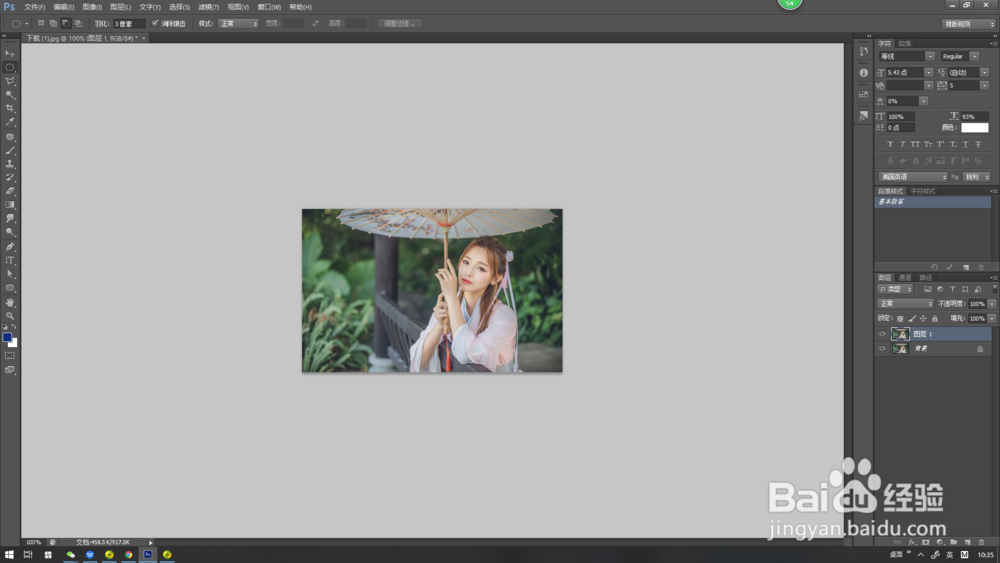1000x563 pixels.
Task: Open the workspace switcher button
Action: [x=968, y=24]
